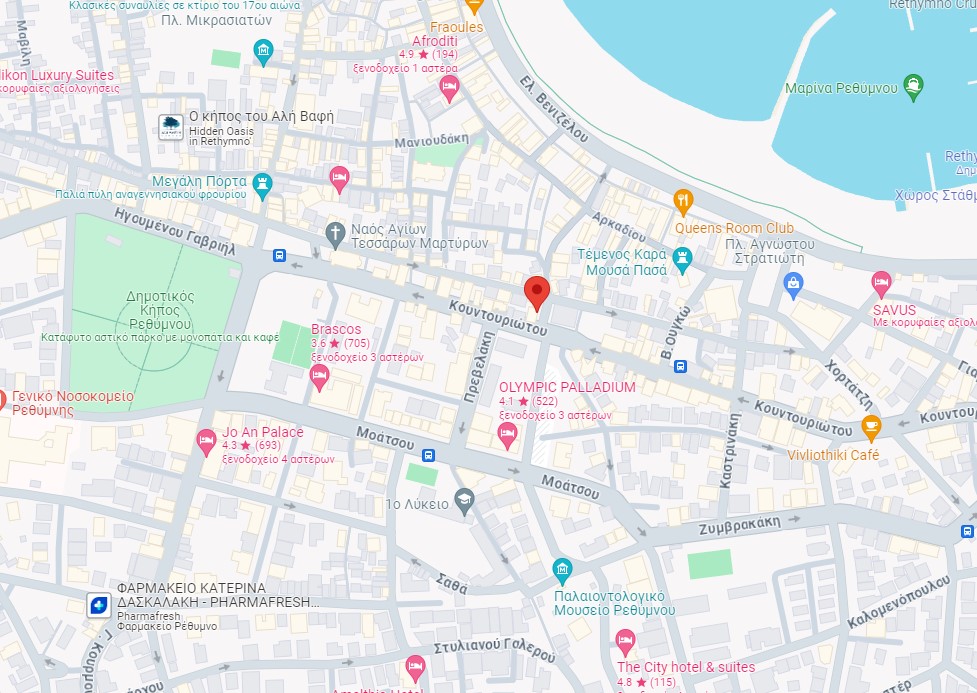Open the Jo An Palace hotel pin
Screen dimensions: 977x693
pyautogui.click(x=206, y=442)
